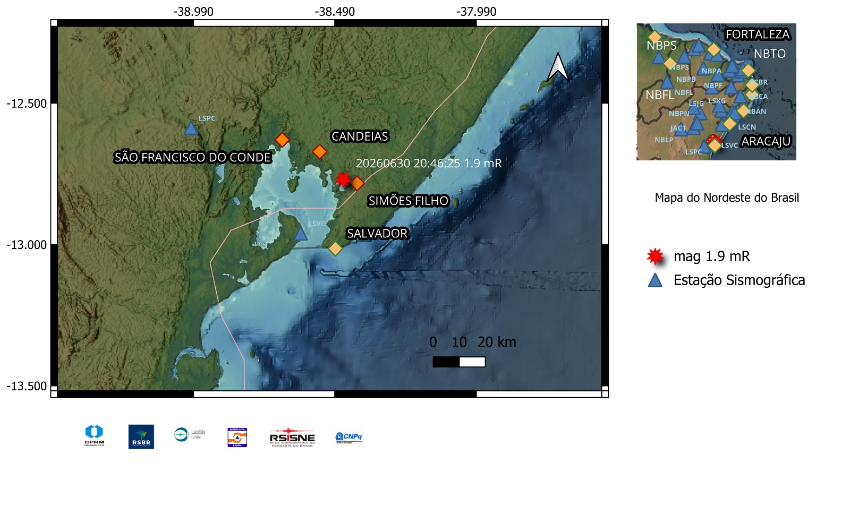Click the NBTO label in the inset map
850x505 pixels.
[x=770, y=54]
